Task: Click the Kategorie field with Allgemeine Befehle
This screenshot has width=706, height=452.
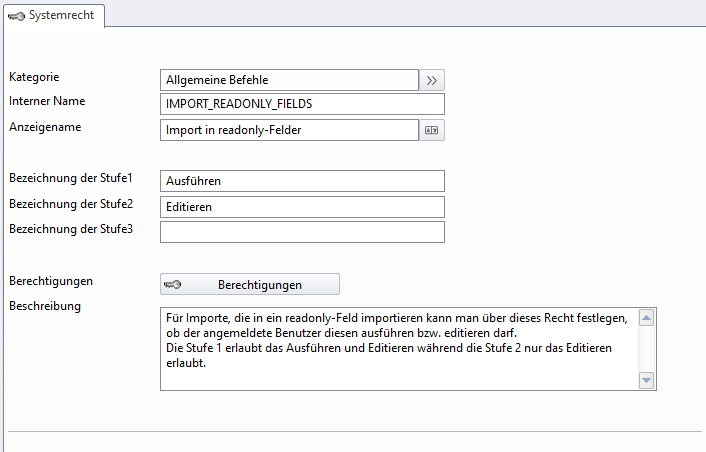Action: point(290,80)
